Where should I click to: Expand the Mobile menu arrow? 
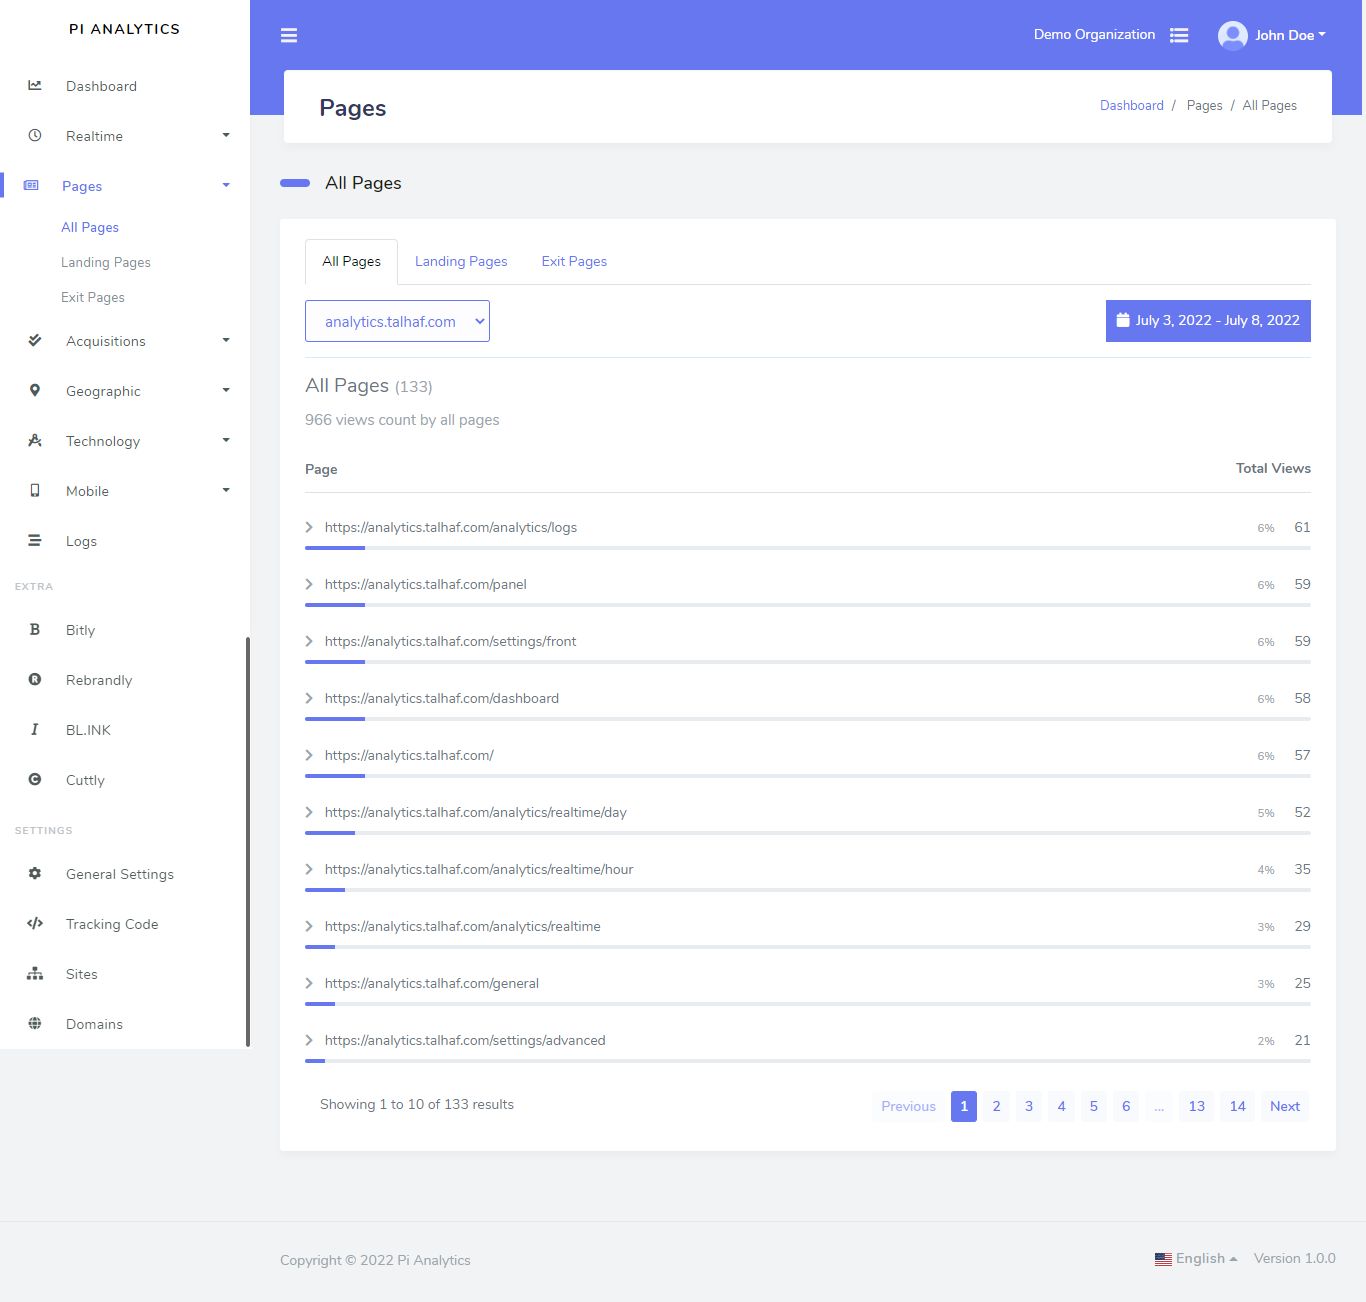tap(226, 490)
